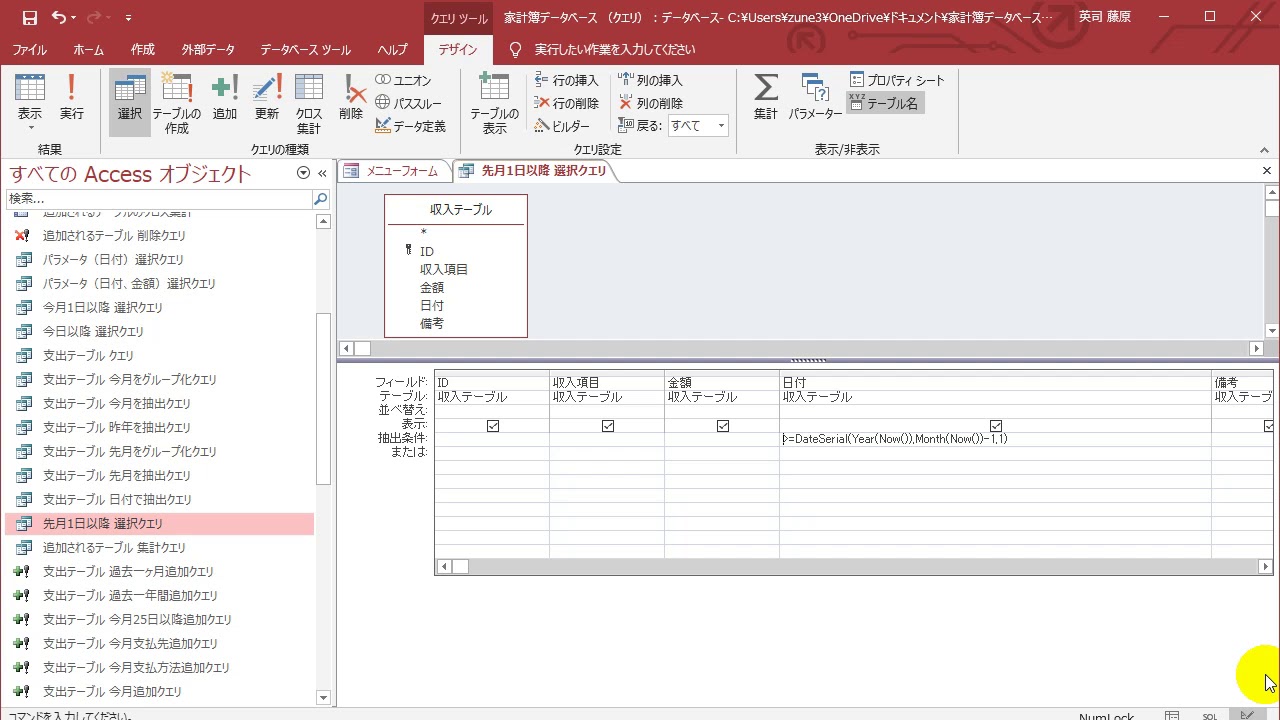
Task: Click 列の挿入 insert columns
Action: (x=651, y=80)
